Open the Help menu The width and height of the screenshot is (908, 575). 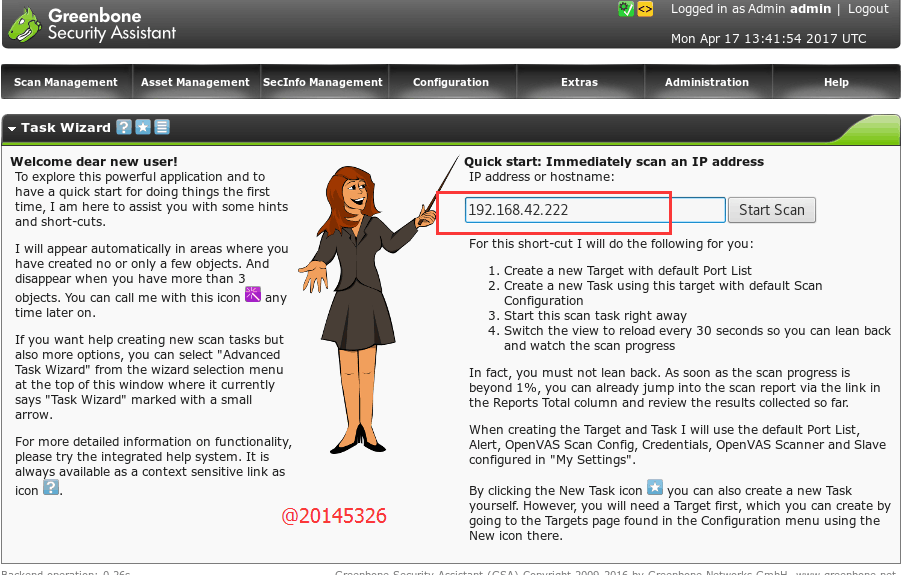(x=836, y=82)
